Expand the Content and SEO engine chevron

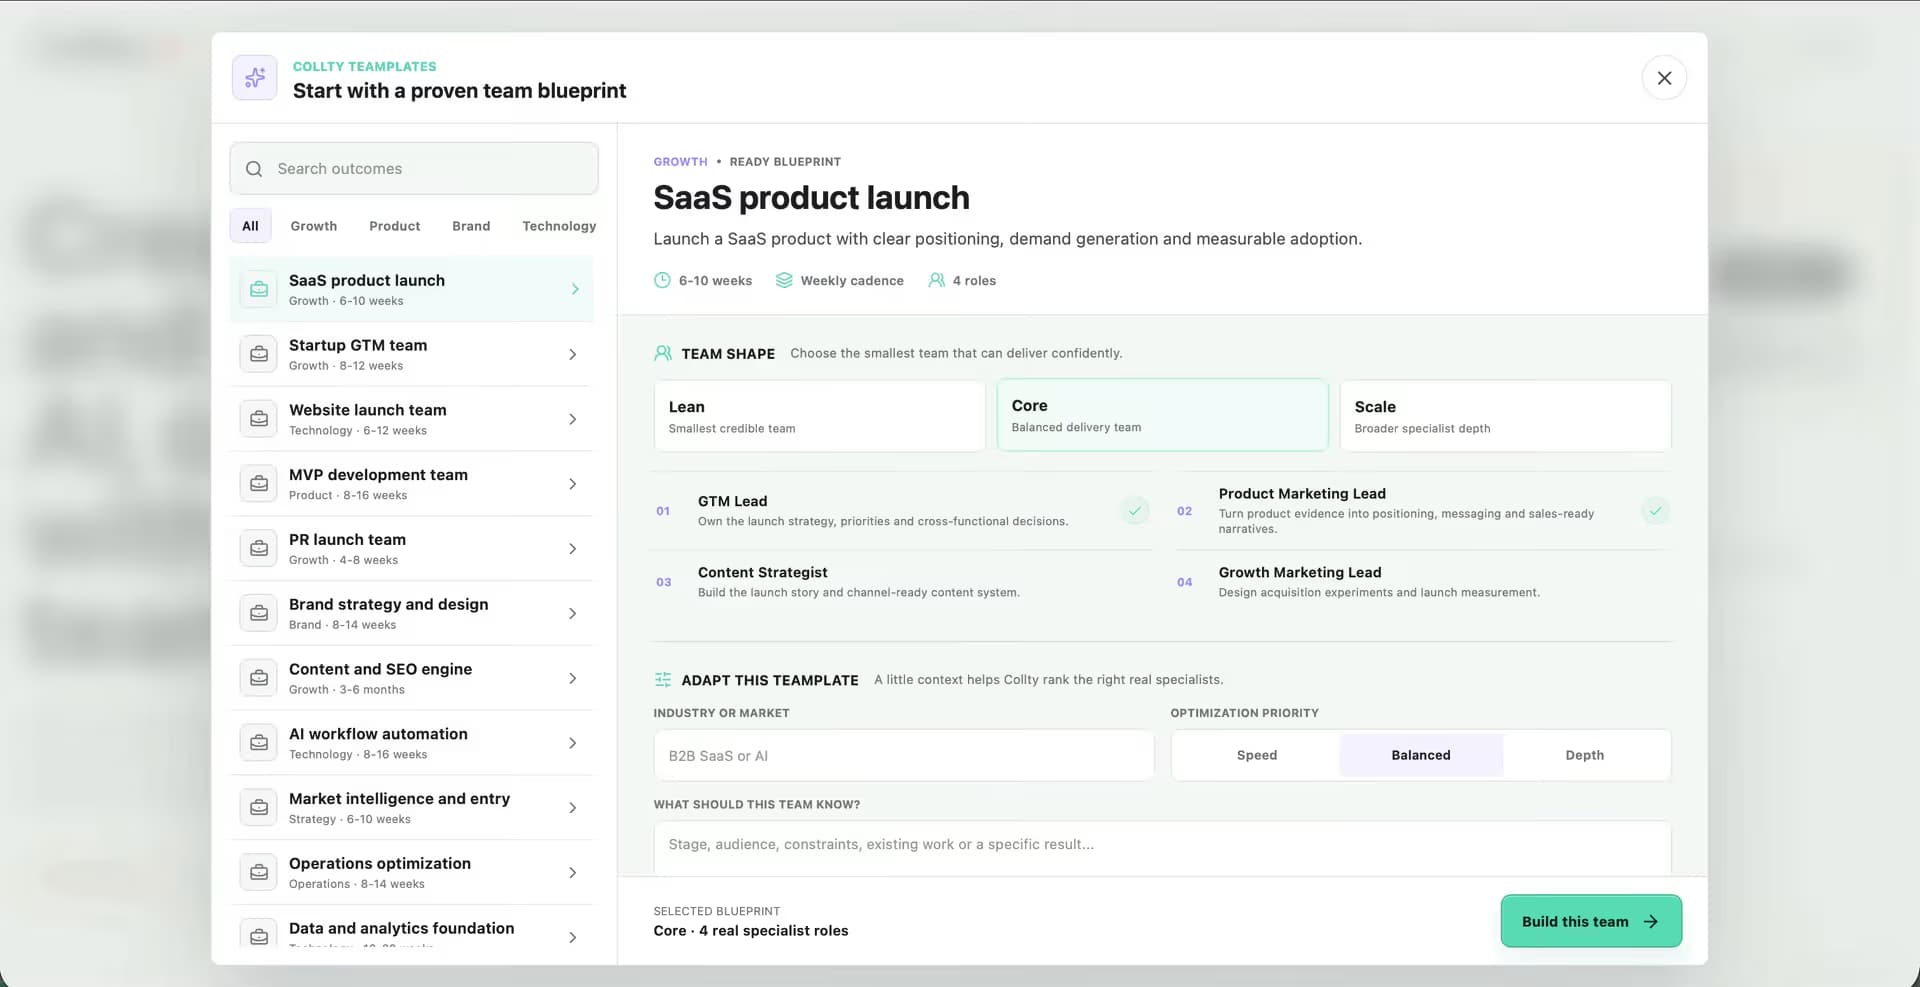point(572,678)
